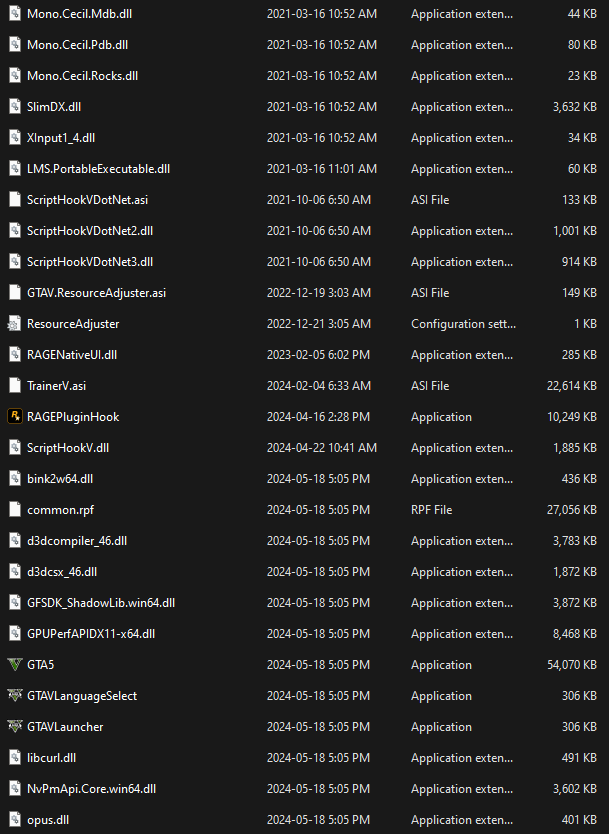The image size is (609, 834).
Task: Click the ScriptHookVDotNet2.dll file icon
Action: pyautogui.click(x=15, y=230)
